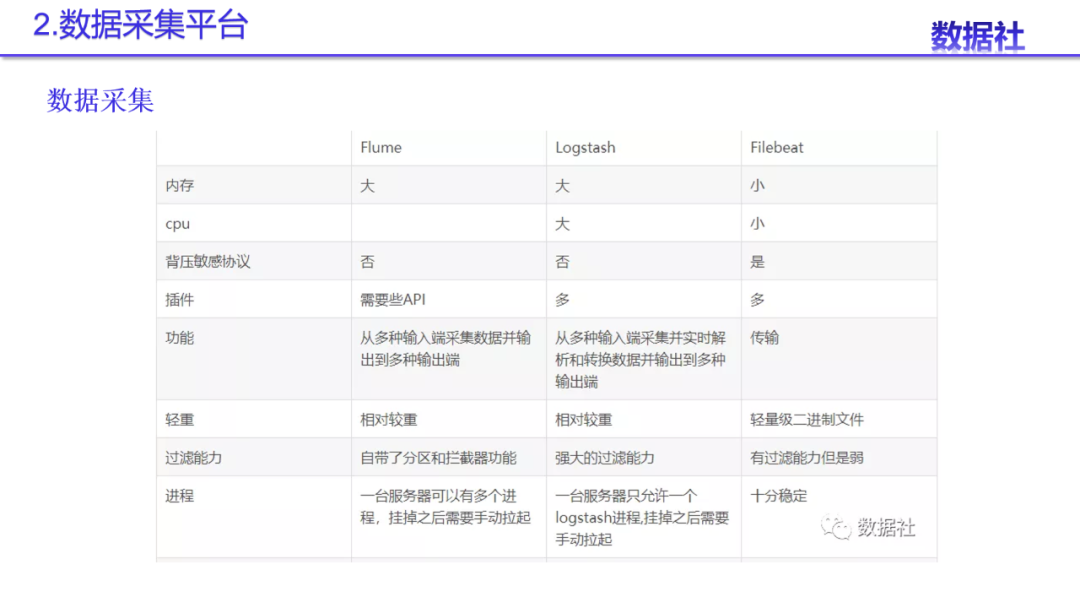Image resolution: width=1080 pixels, height=608 pixels.
Task: Click '多' in Logstash 插件 cell
Action: pyautogui.click(x=563, y=300)
